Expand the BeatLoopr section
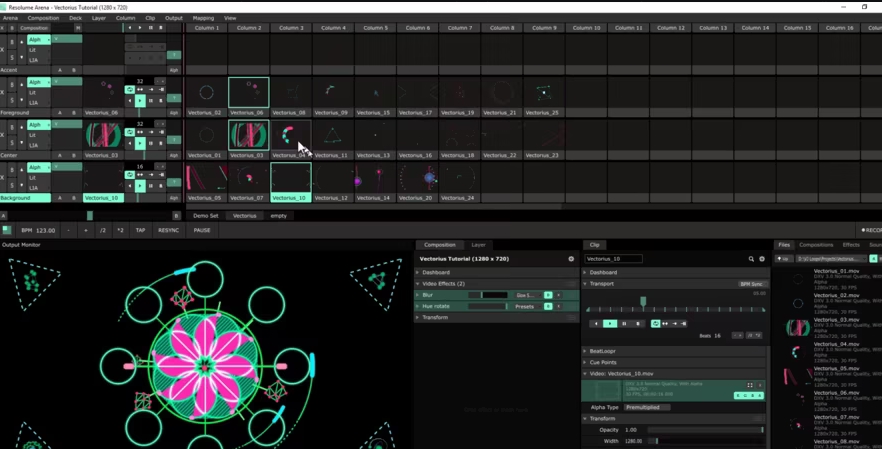882x449 pixels. (x=584, y=351)
